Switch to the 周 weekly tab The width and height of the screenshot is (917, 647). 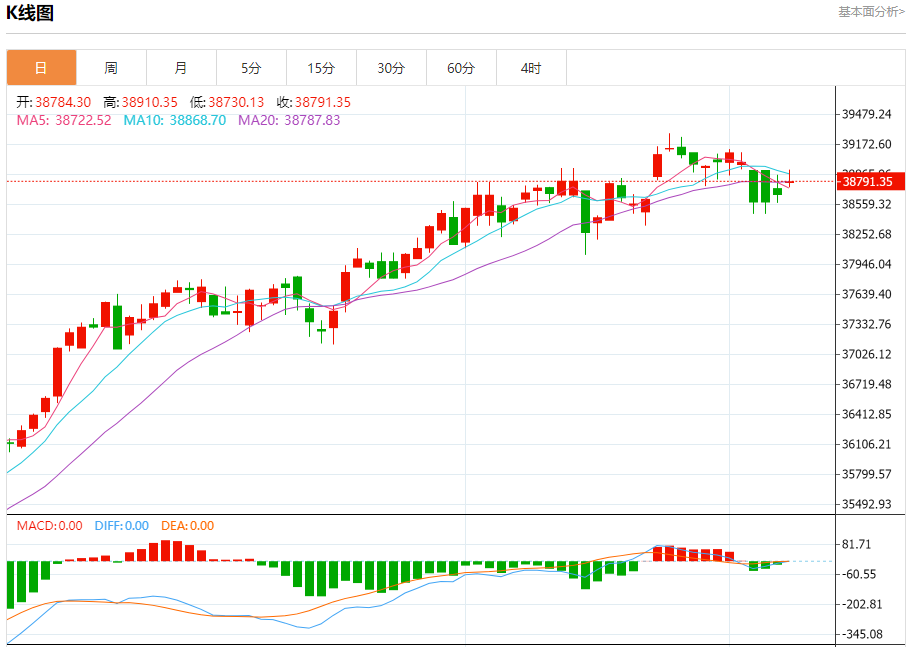click(111, 68)
